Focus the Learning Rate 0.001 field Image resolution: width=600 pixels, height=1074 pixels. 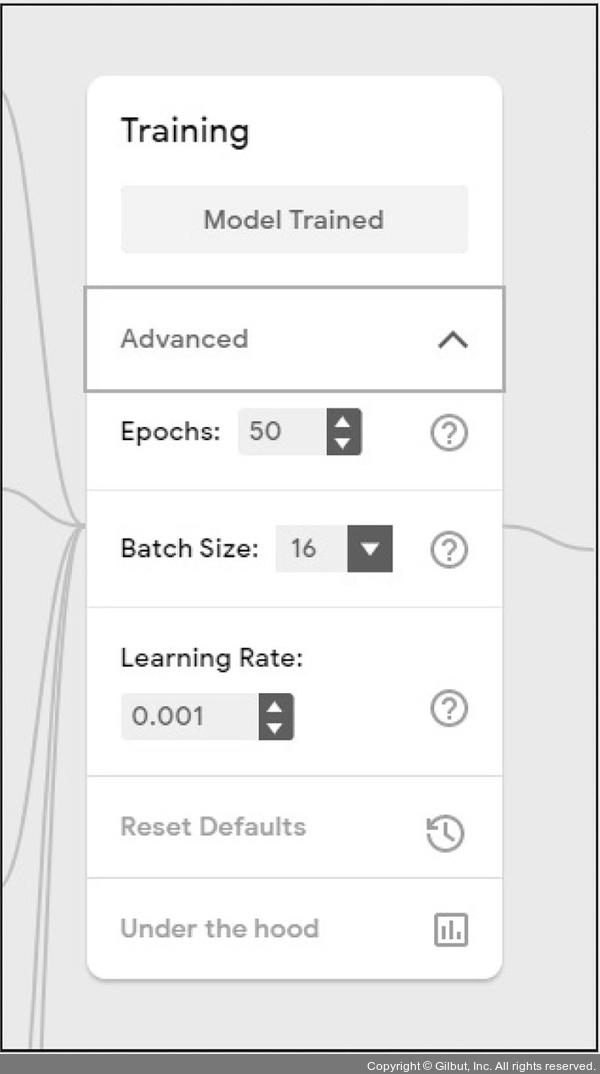tap(189, 716)
